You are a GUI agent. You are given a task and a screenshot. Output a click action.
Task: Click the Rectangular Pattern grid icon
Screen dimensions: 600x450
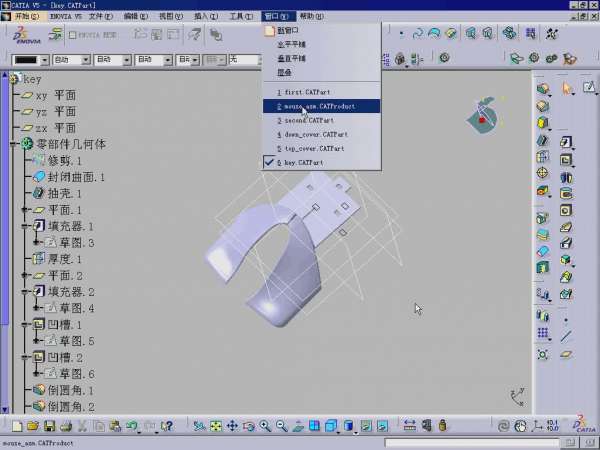(x=543, y=333)
